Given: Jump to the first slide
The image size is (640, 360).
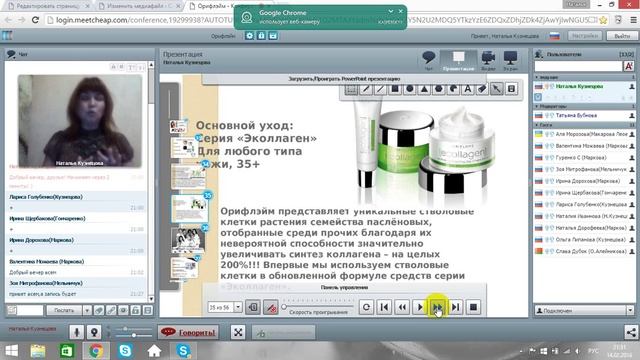Looking at the screenshot, I should [384, 307].
